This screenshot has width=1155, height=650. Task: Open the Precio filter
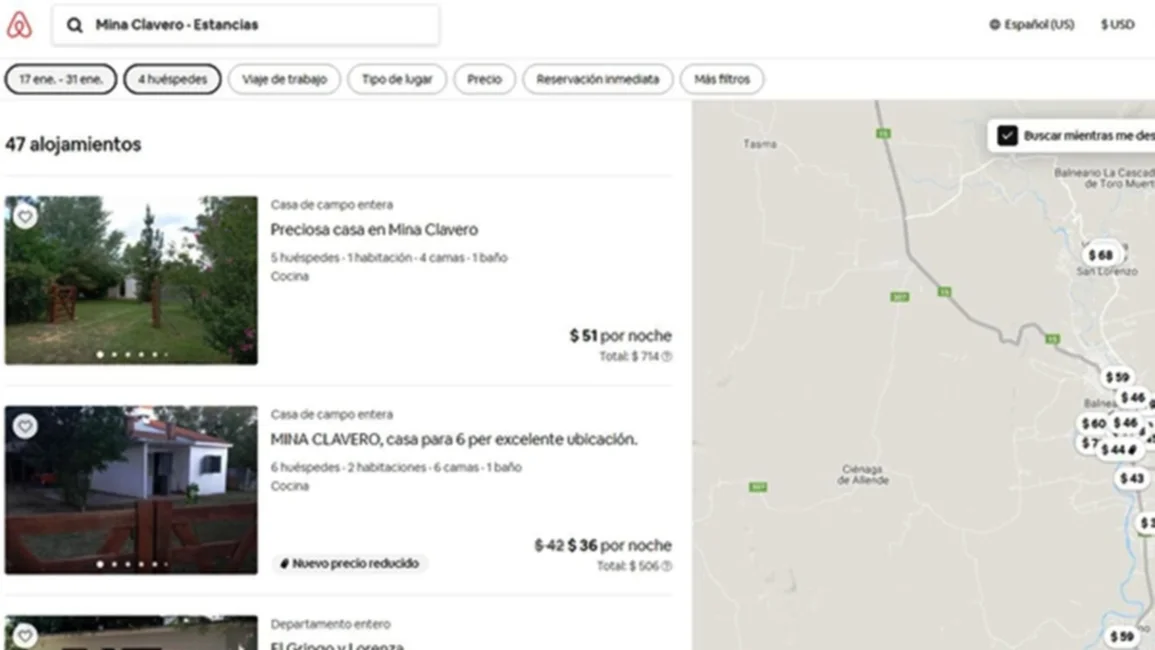(x=485, y=79)
